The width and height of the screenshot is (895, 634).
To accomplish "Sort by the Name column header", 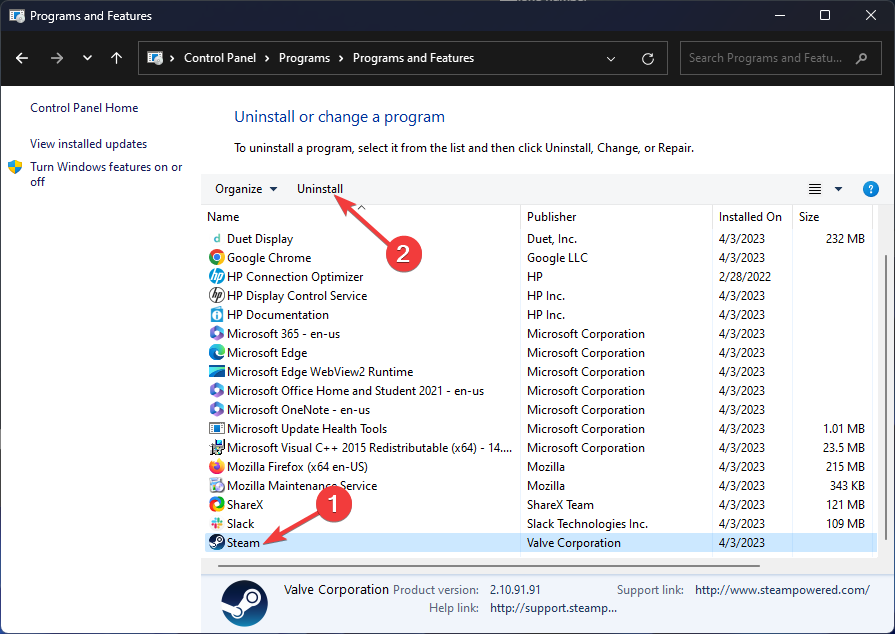I will coord(362,217).
